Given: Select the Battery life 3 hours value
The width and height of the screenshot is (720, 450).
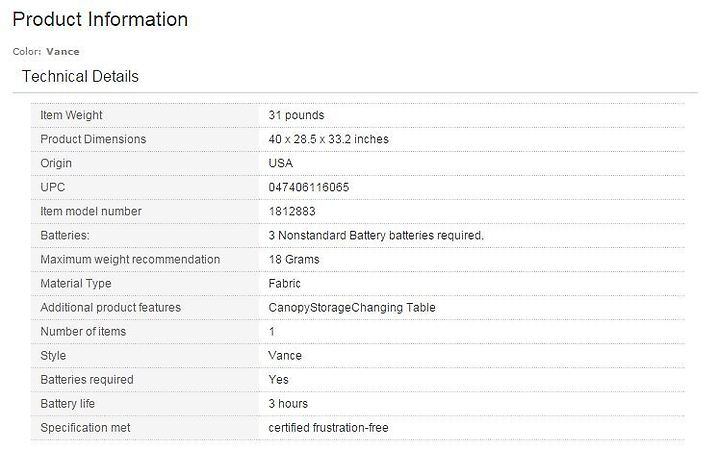Looking at the screenshot, I should click(288, 404).
